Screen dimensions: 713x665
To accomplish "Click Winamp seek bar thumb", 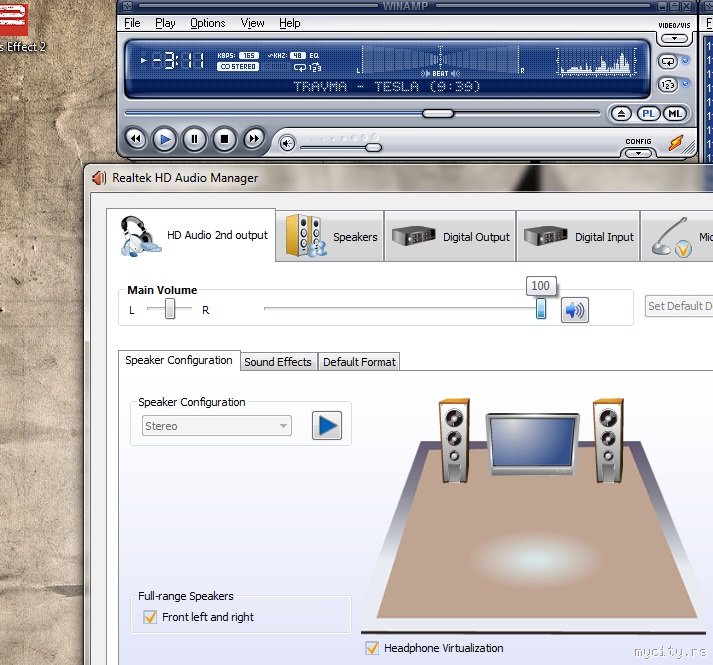I will click(438, 113).
